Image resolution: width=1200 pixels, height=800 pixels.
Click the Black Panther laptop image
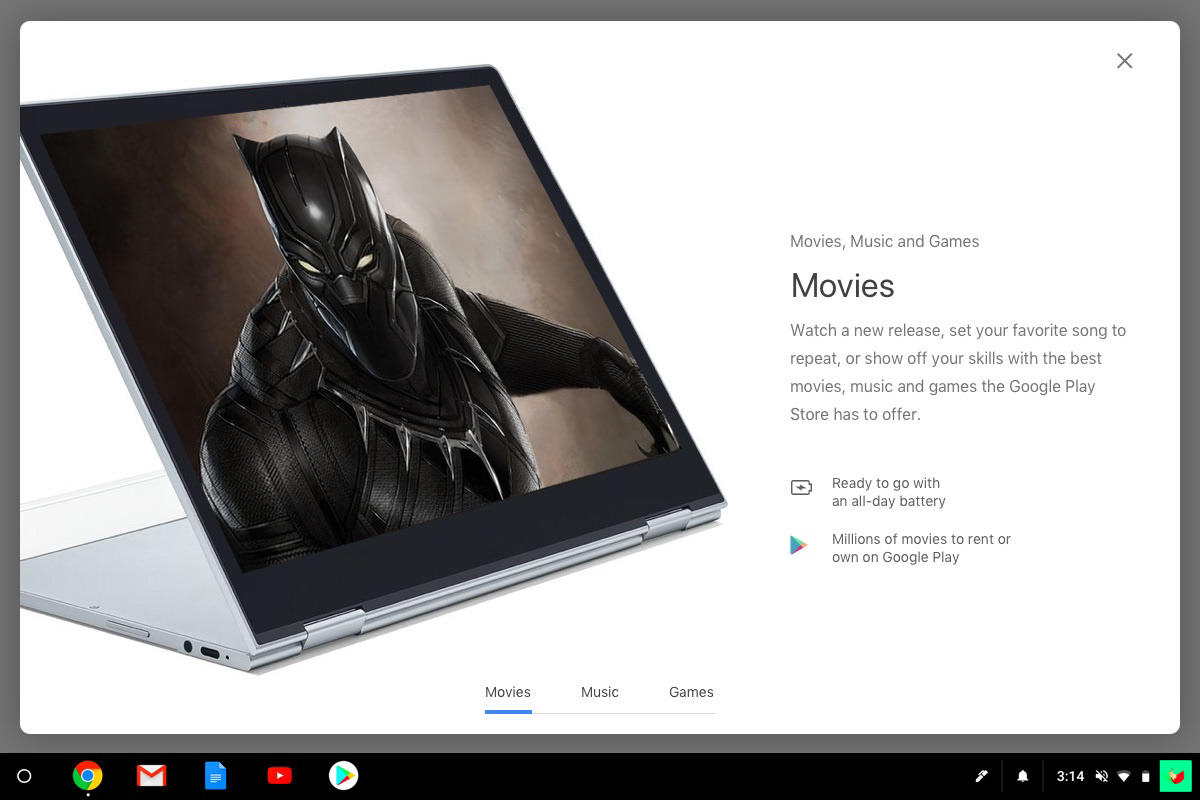pos(373,368)
